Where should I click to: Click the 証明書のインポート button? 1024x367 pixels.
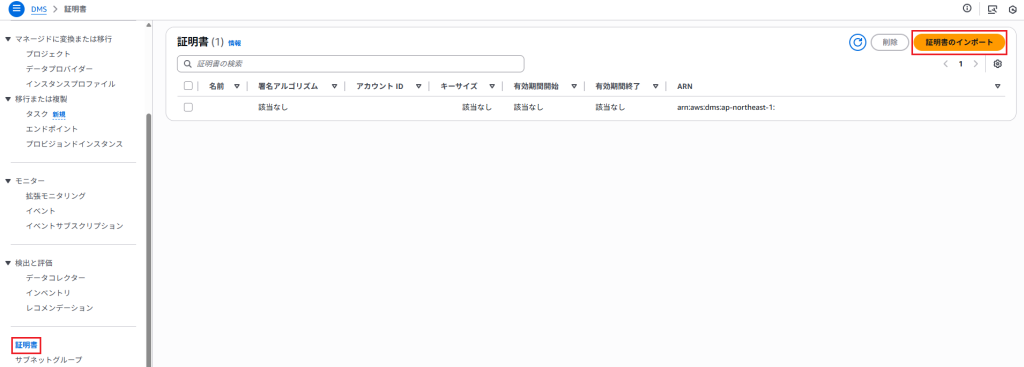tap(959, 42)
